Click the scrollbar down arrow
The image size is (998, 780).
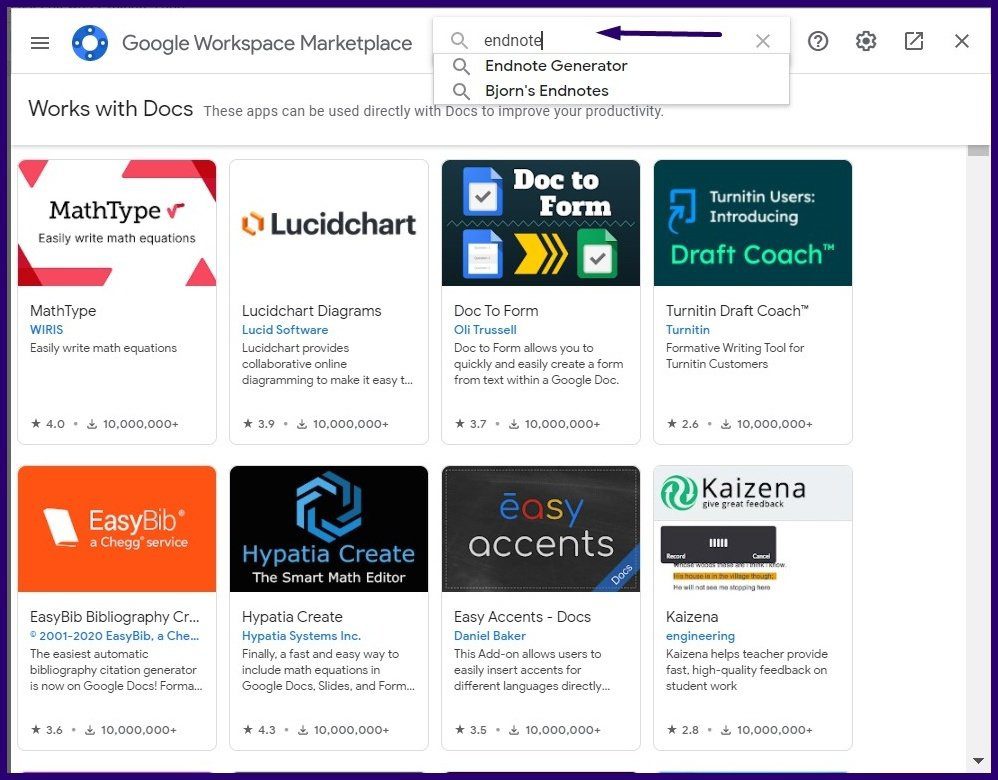978,761
